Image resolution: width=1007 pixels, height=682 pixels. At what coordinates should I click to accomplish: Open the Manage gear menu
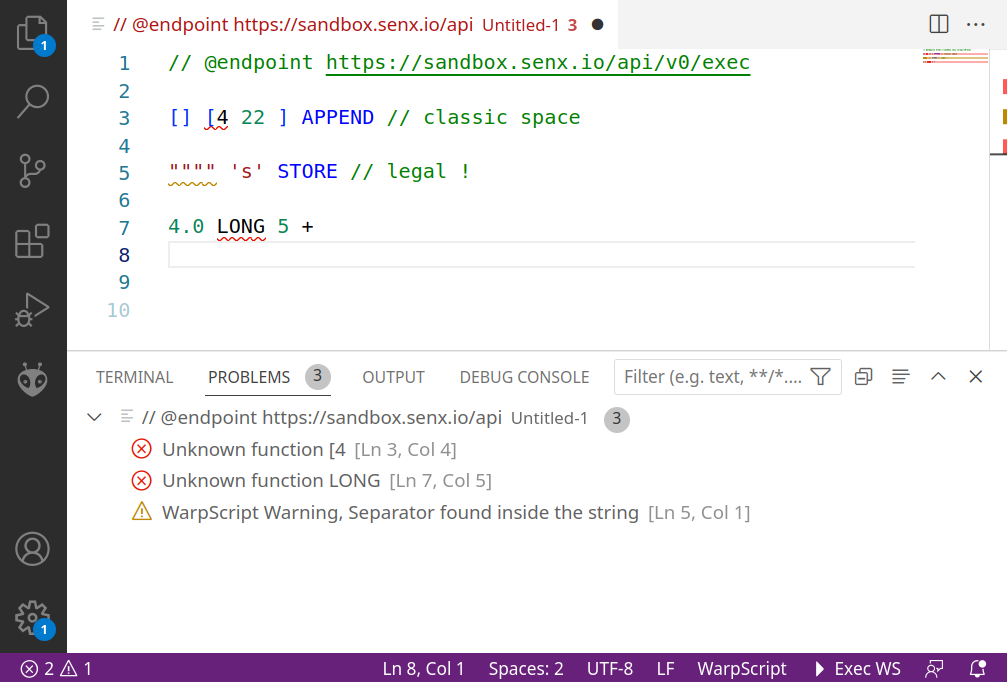pos(33,618)
